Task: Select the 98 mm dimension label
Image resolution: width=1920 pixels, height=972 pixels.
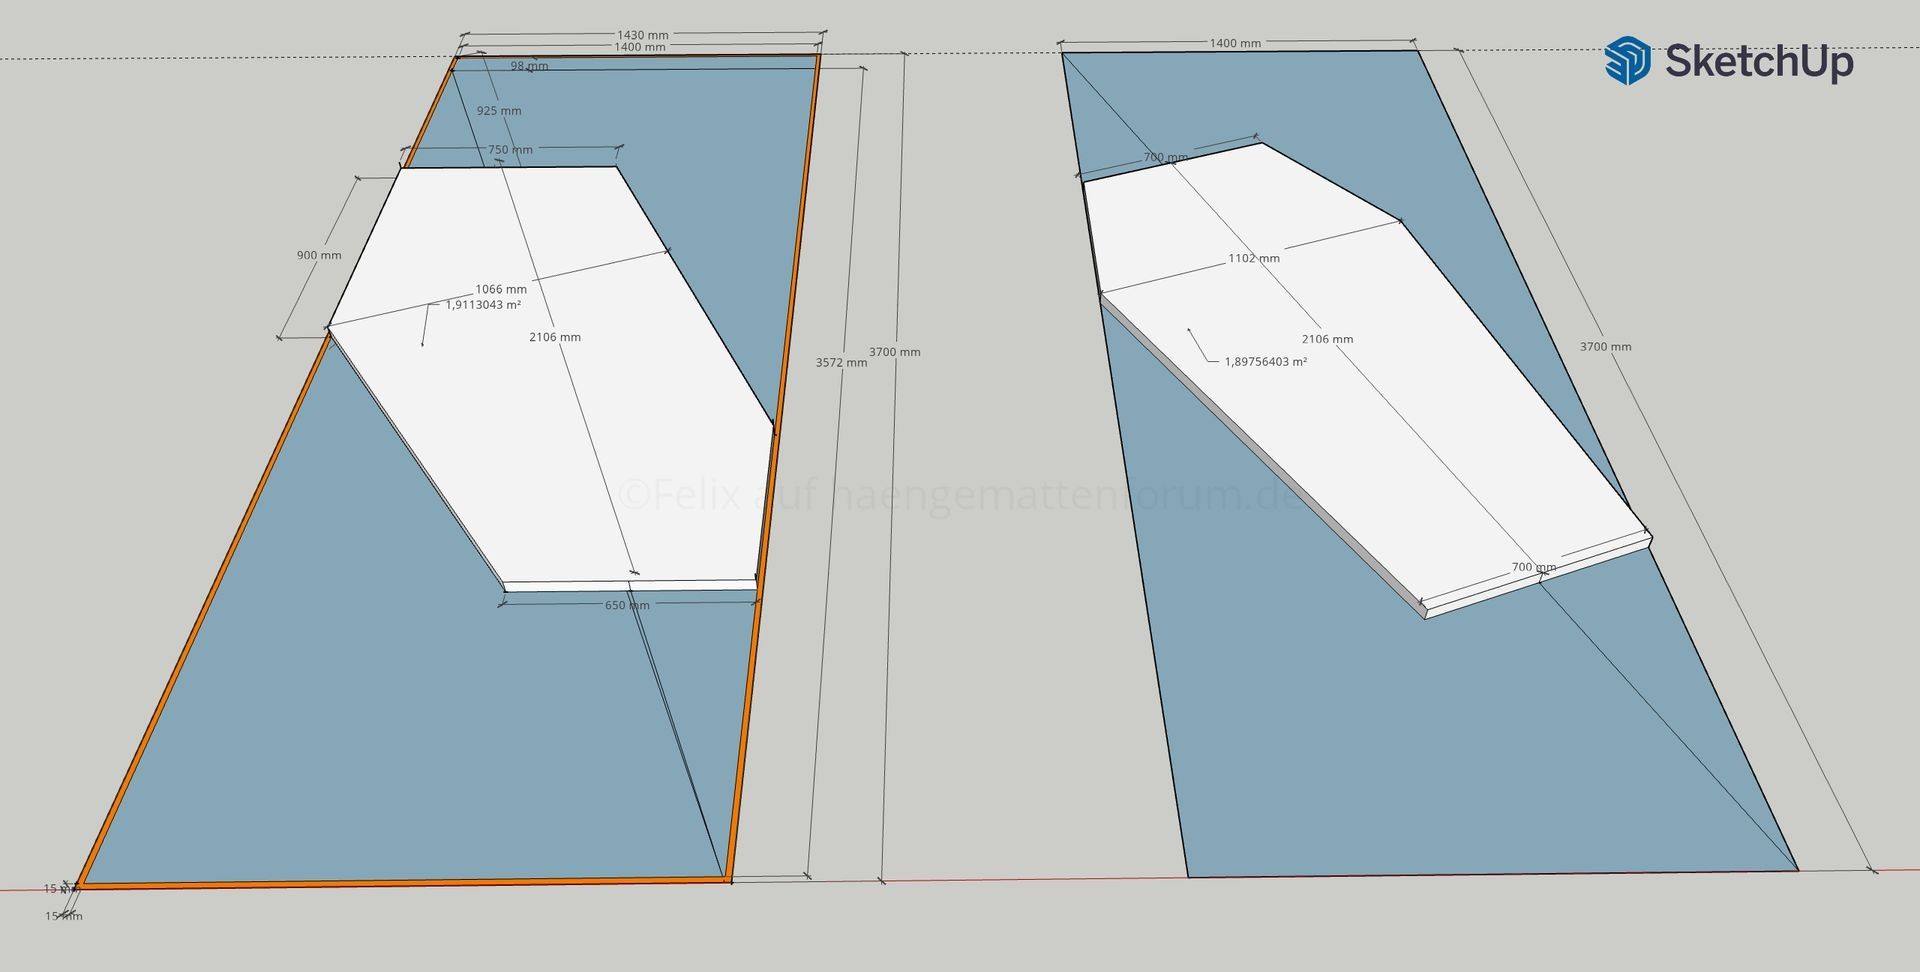Action: click(x=529, y=66)
